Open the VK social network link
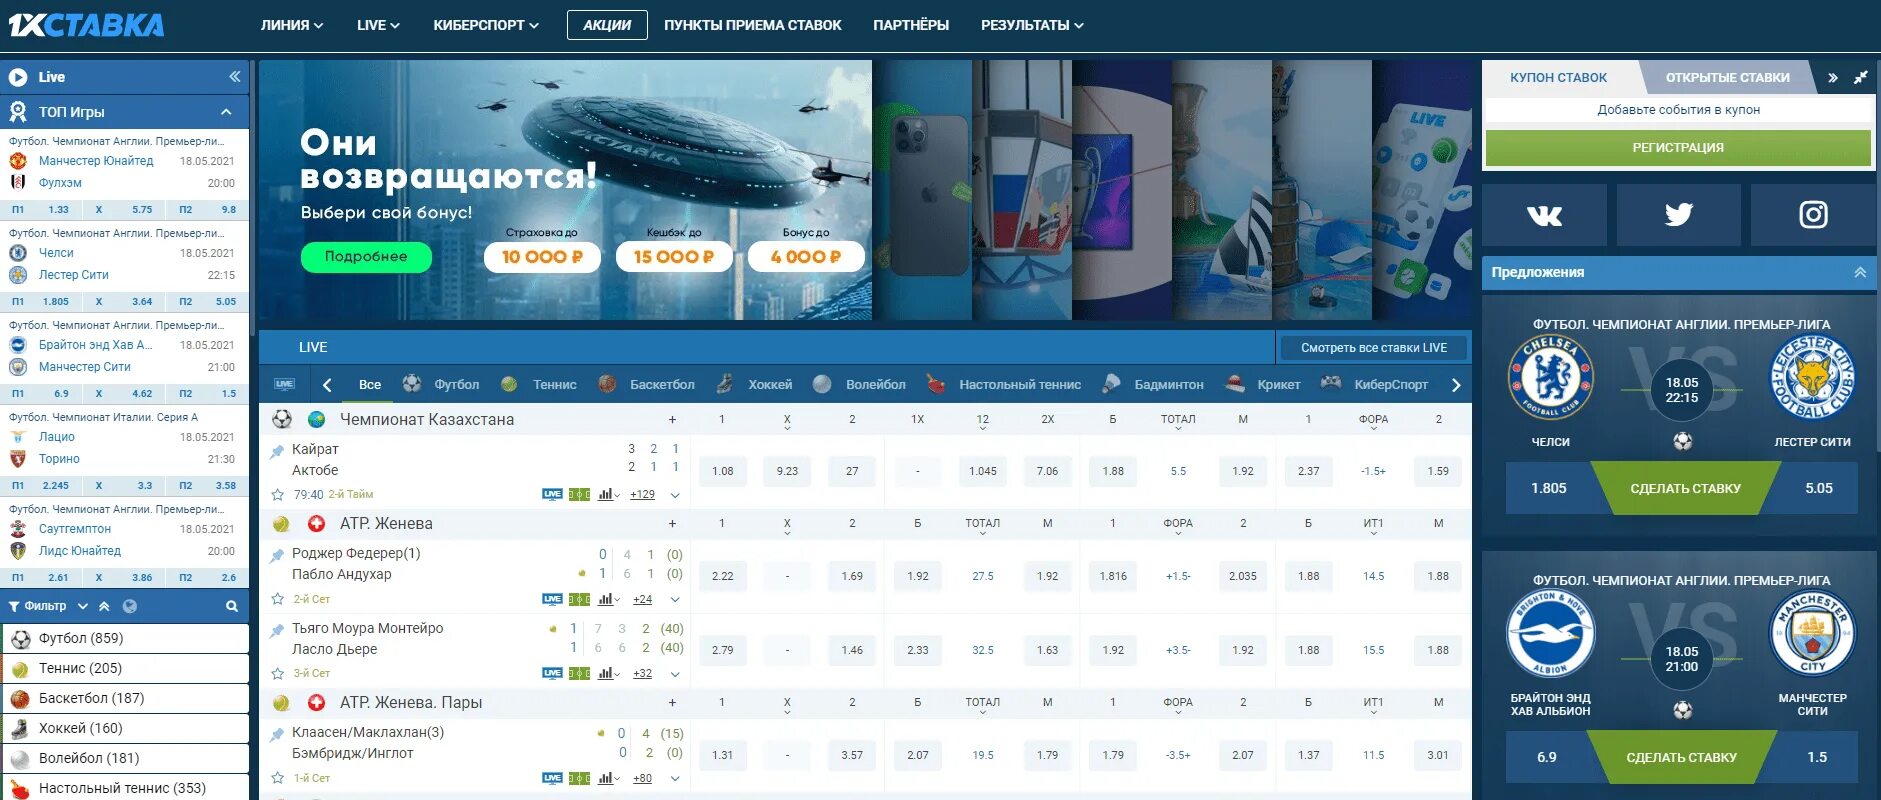The height and width of the screenshot is (800, 1881). point(1544,215)
